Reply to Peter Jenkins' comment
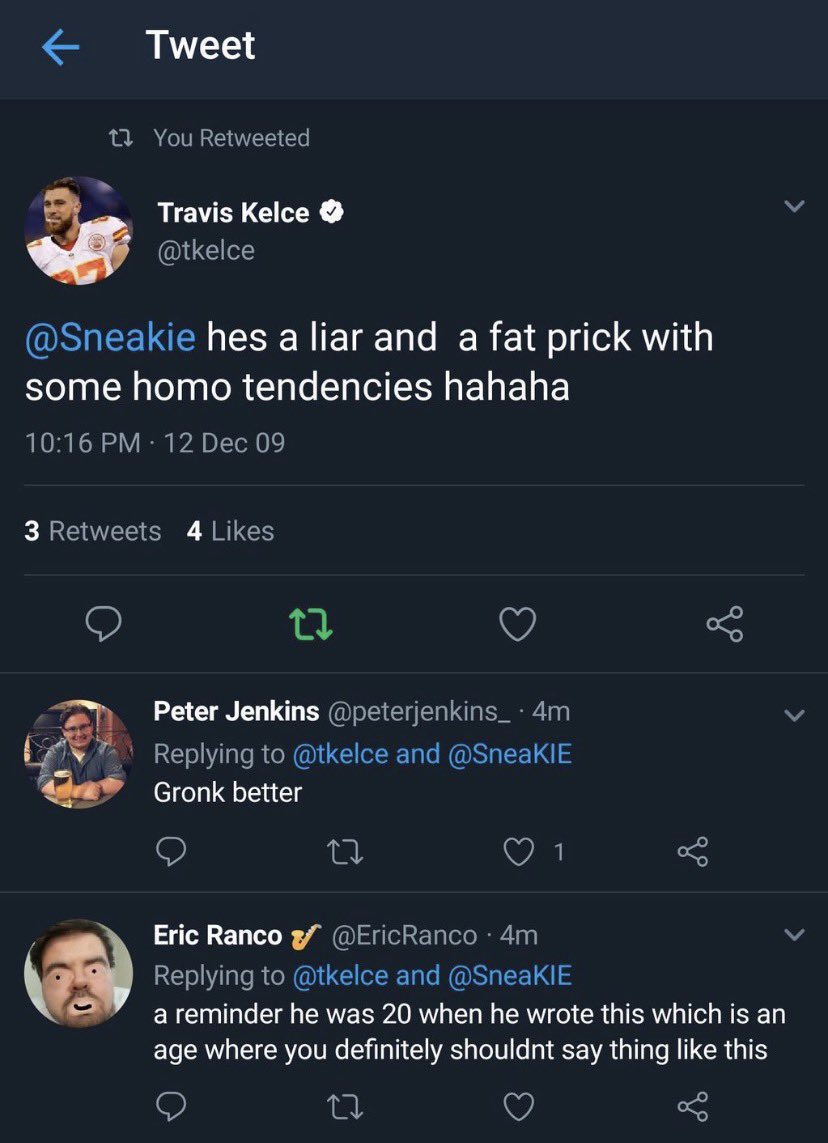Viewport: 828px width, 1143px height. click(171, 851)
